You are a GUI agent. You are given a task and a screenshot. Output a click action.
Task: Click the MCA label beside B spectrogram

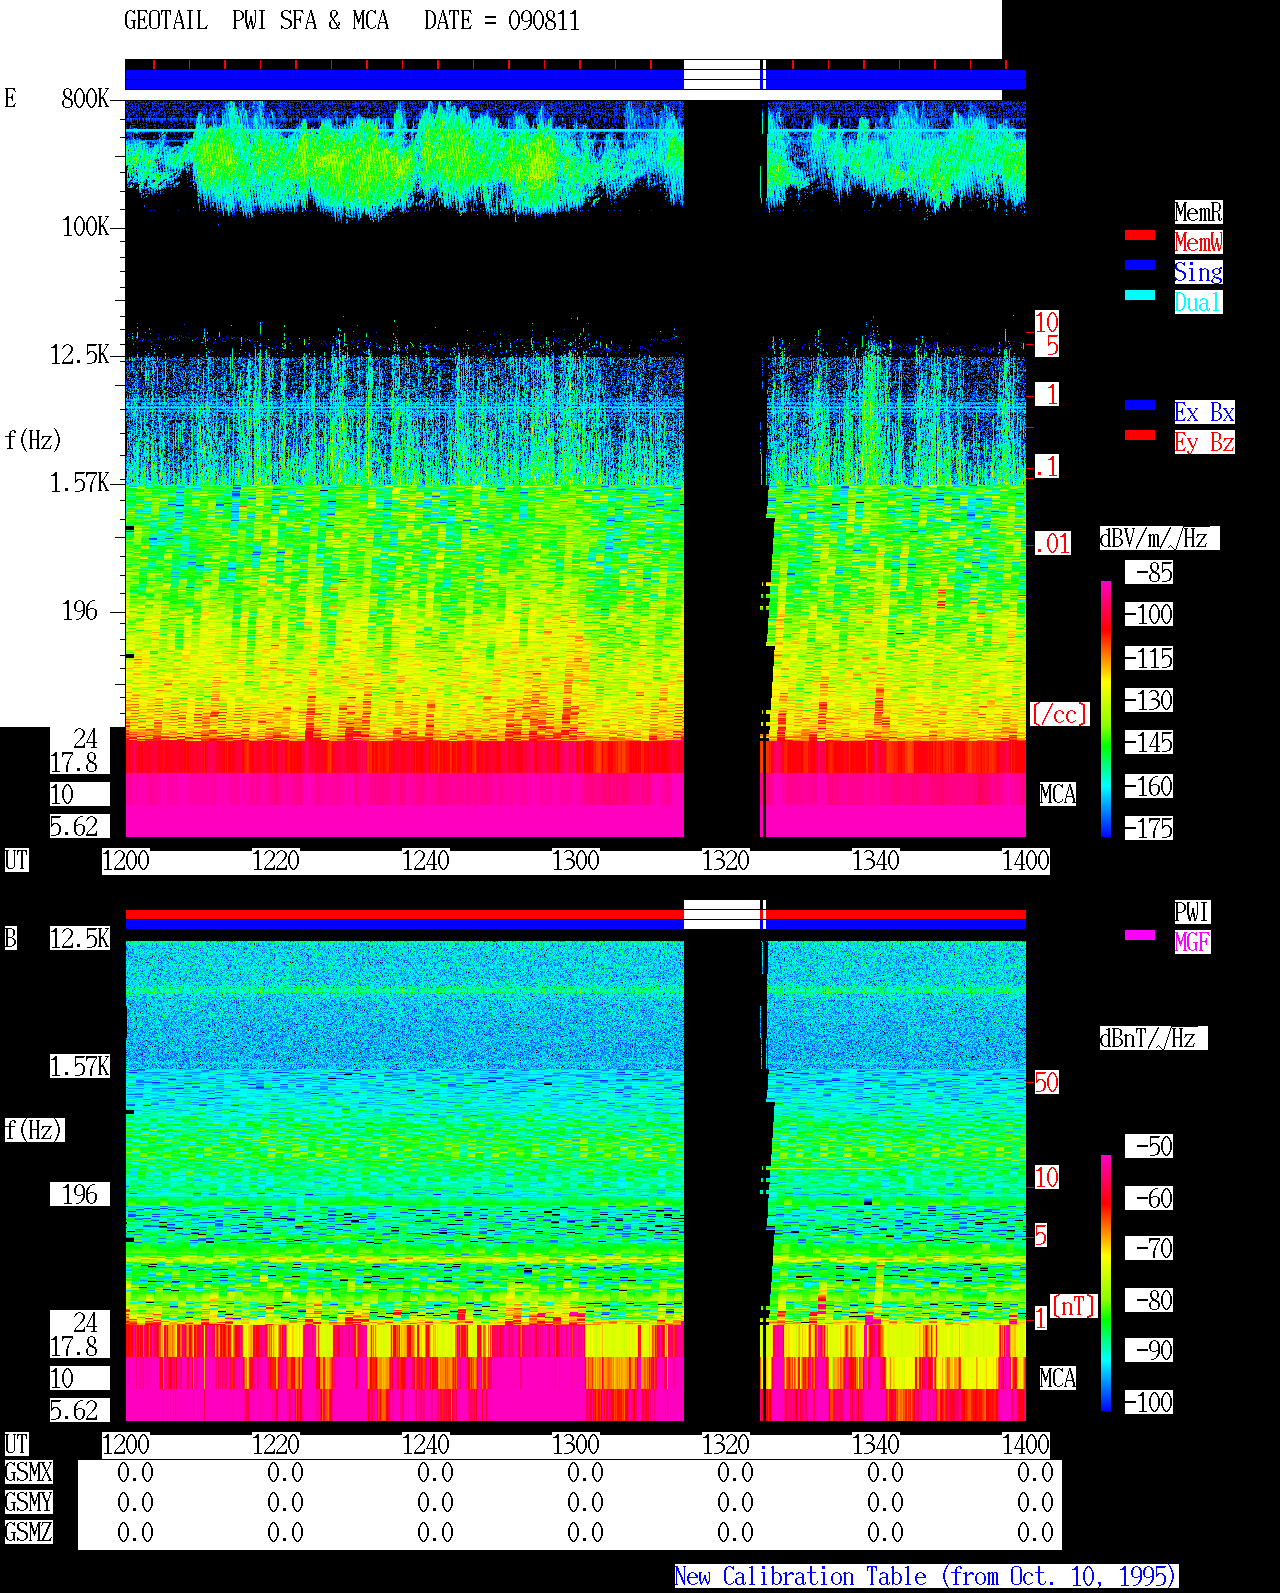1058,1378
